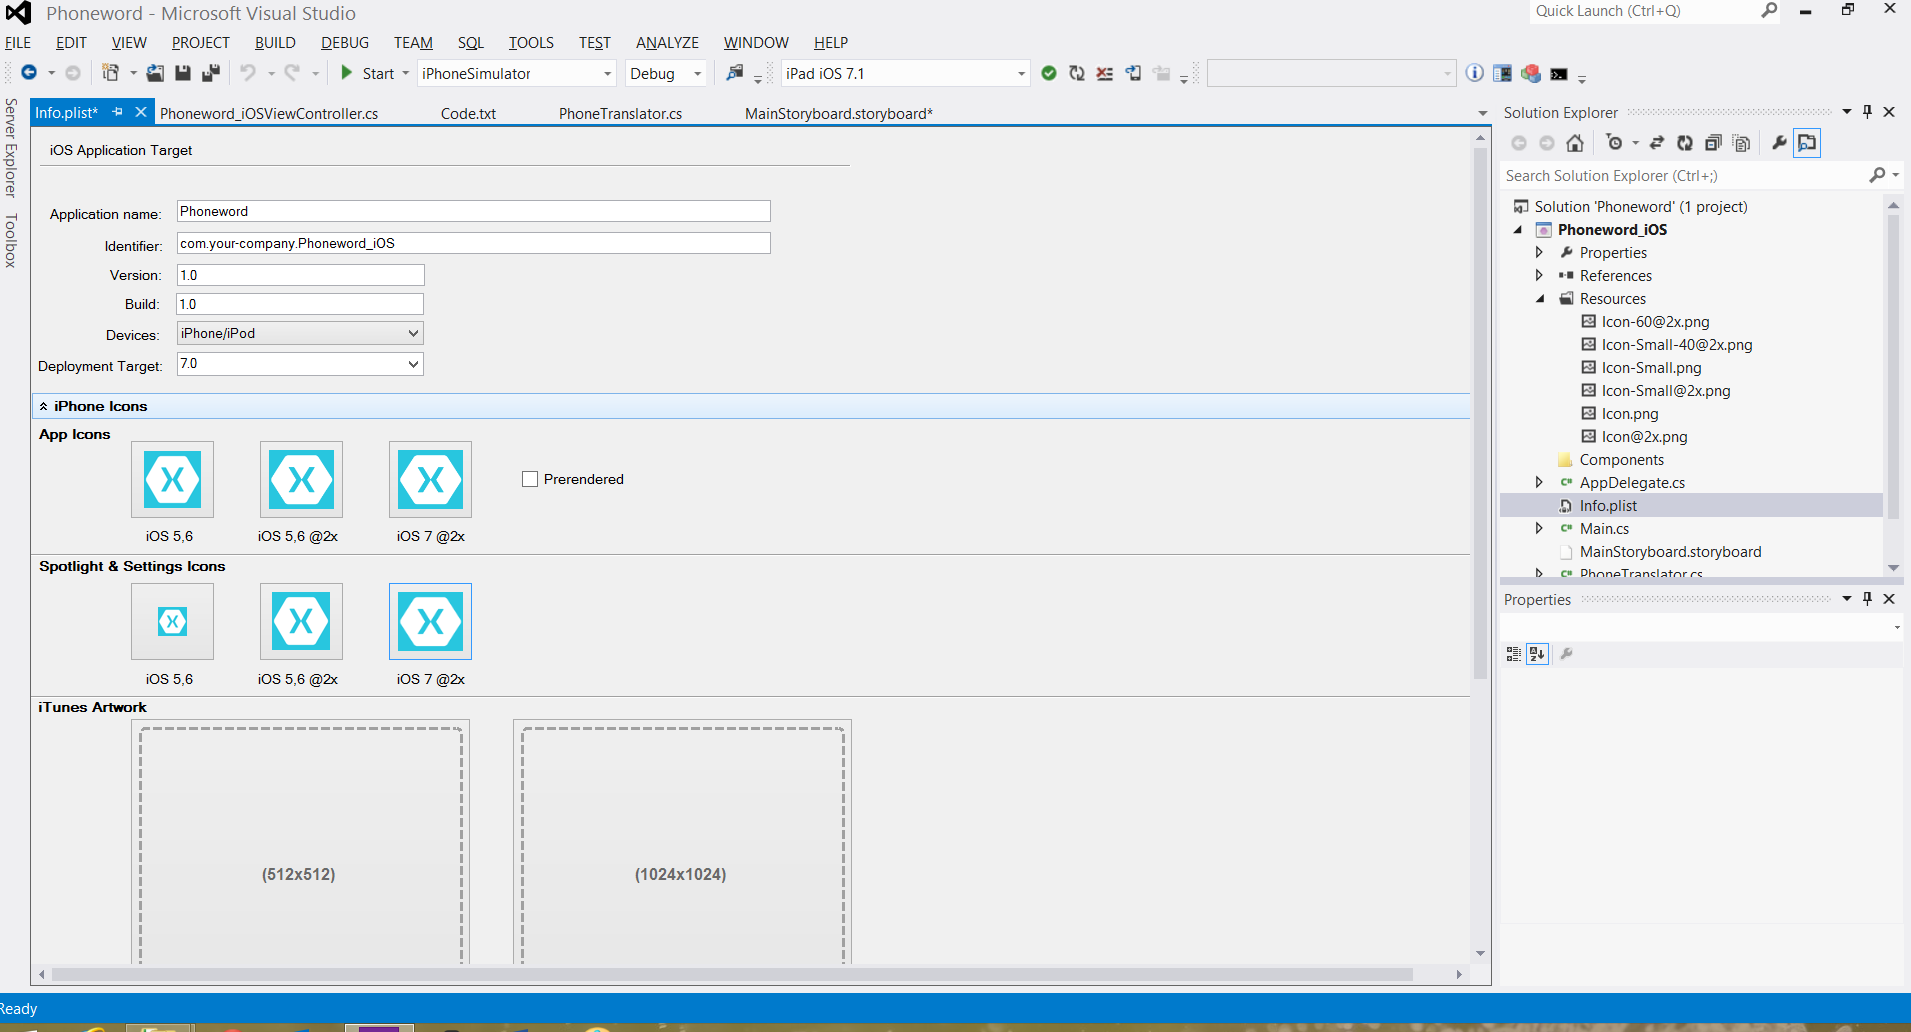The image size is (1911, 1032).
Task: Select AppDelegate.cs in Solution Explorer
Action: point(1632,483)
